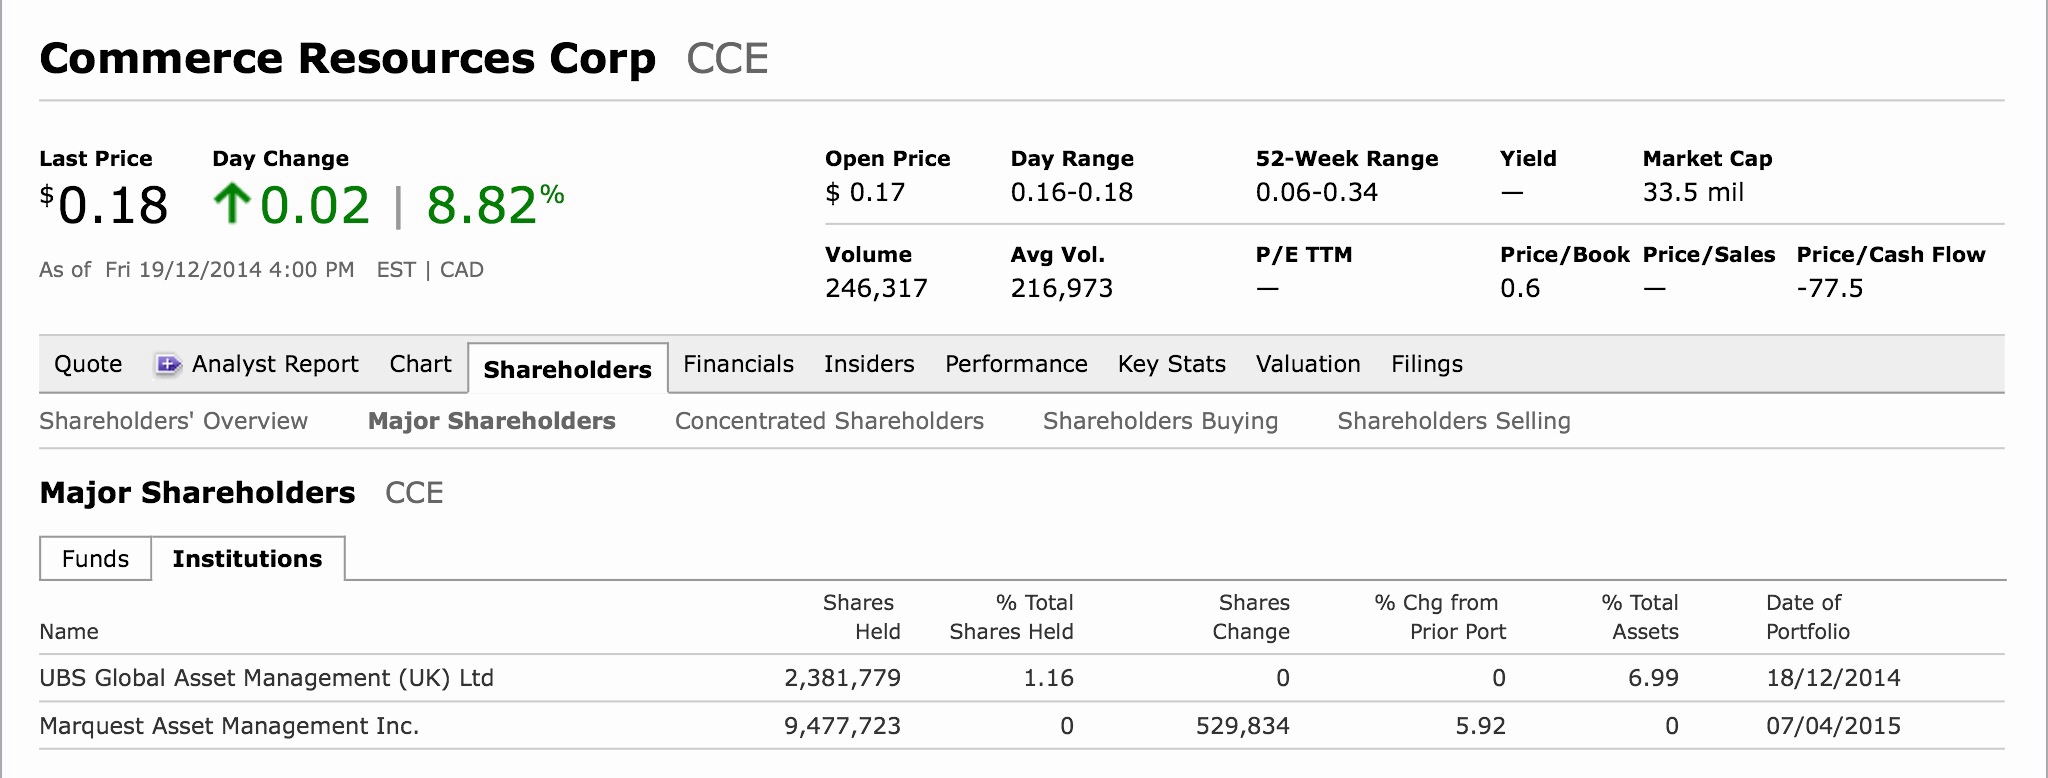Viewport: 2048px width, 778px height.
Task: Open the Chart tab
Action: click(419, 364)
